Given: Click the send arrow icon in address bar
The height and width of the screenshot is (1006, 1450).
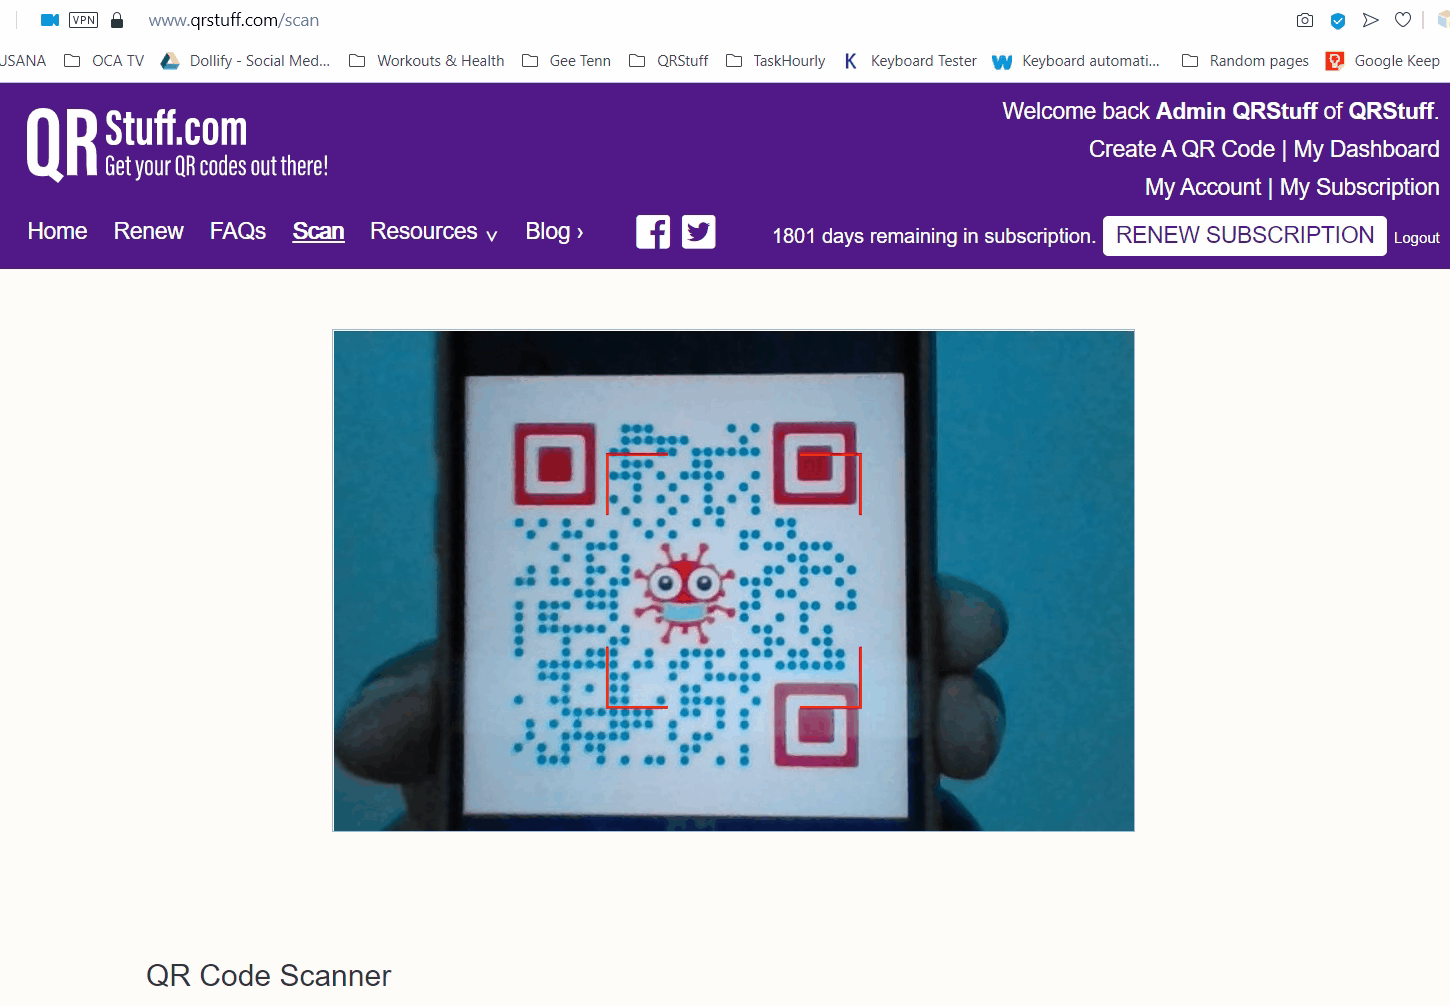Looking at the screenshot, I should [1371, 20].
